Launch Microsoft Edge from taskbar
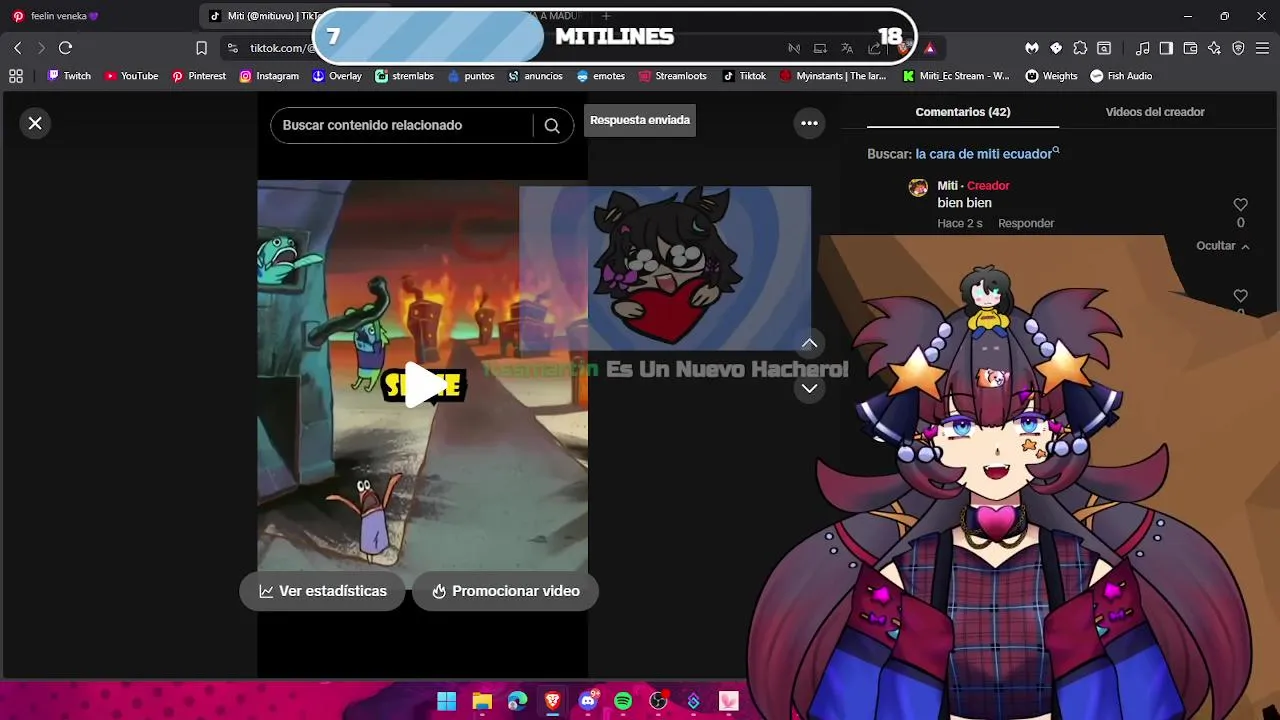Image resolution: width=1280 pixels, height=720 pixels. click(517, 701)
